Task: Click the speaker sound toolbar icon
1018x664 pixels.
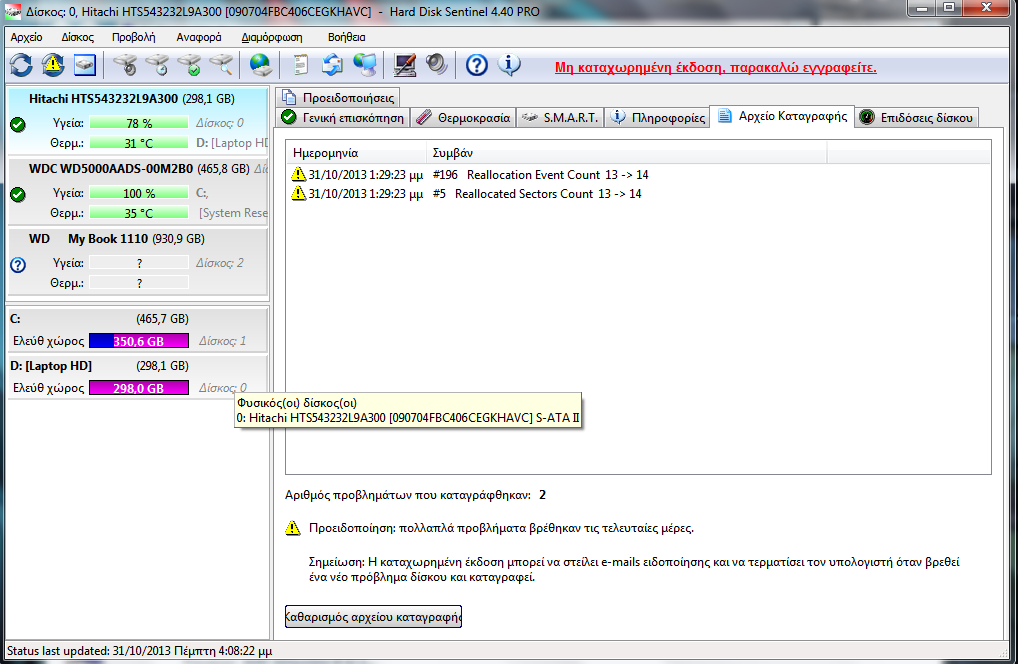Action: pyautogui.click(x=436, y=64)
